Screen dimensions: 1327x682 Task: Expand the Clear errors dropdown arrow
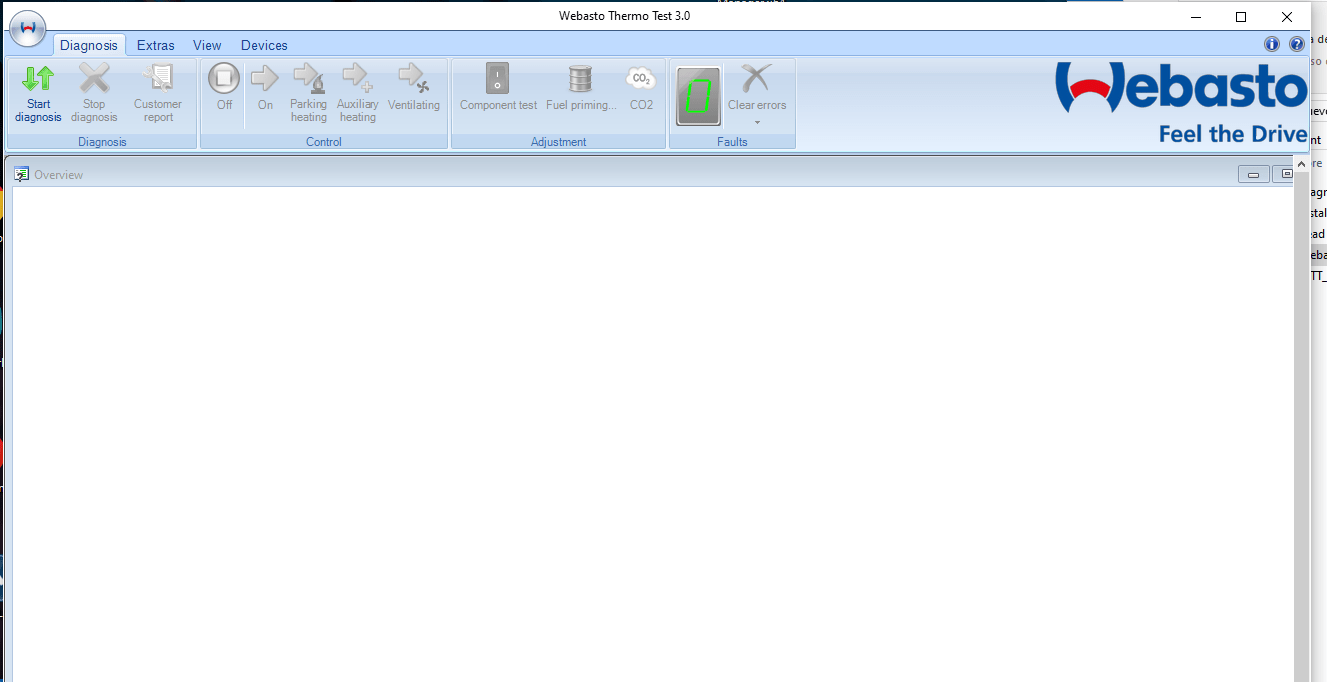coord(757,123)
